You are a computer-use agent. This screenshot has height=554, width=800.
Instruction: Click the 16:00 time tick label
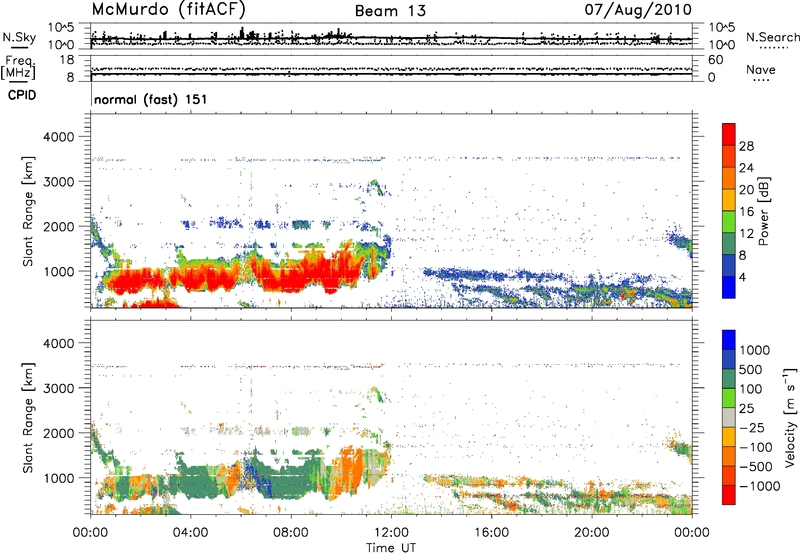coord(491,533)
